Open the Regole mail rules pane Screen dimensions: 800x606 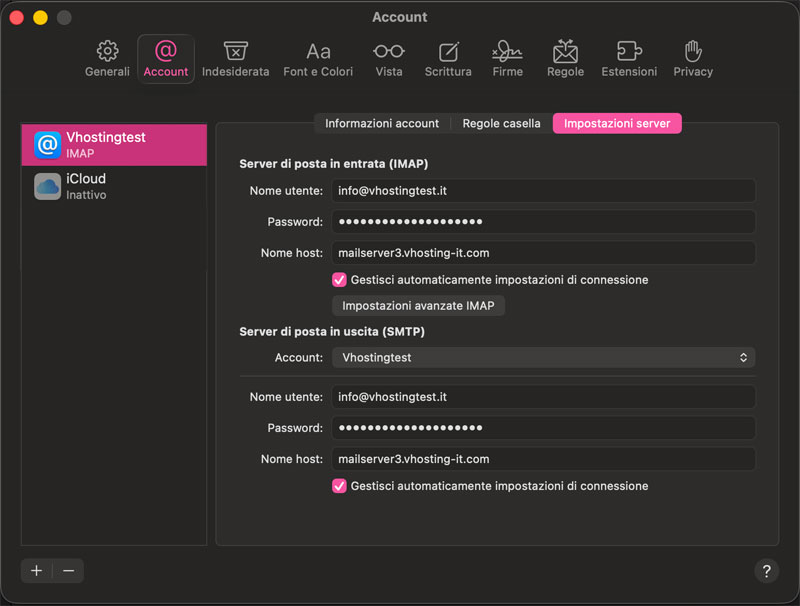(x=565, y=59)
